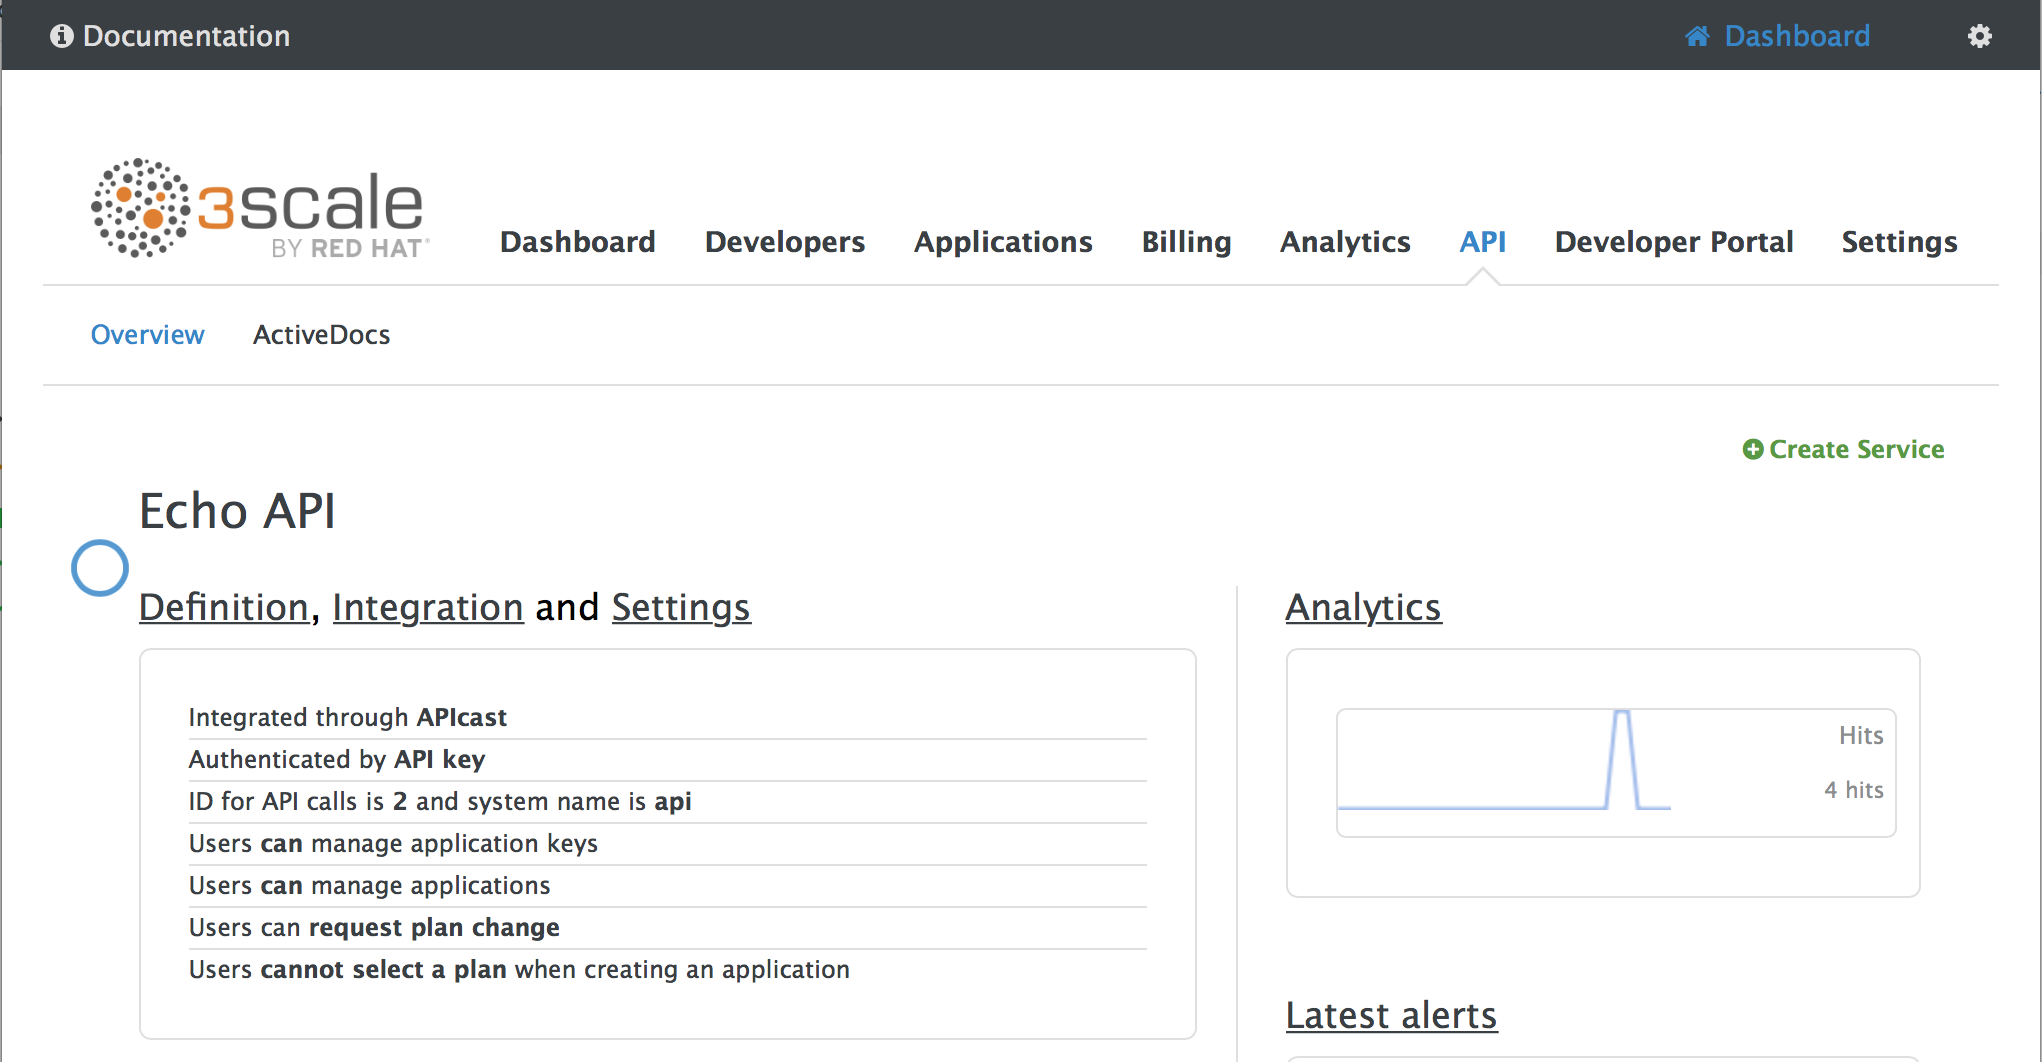Select Analytics in main navigation

(x=1345, y=242)
